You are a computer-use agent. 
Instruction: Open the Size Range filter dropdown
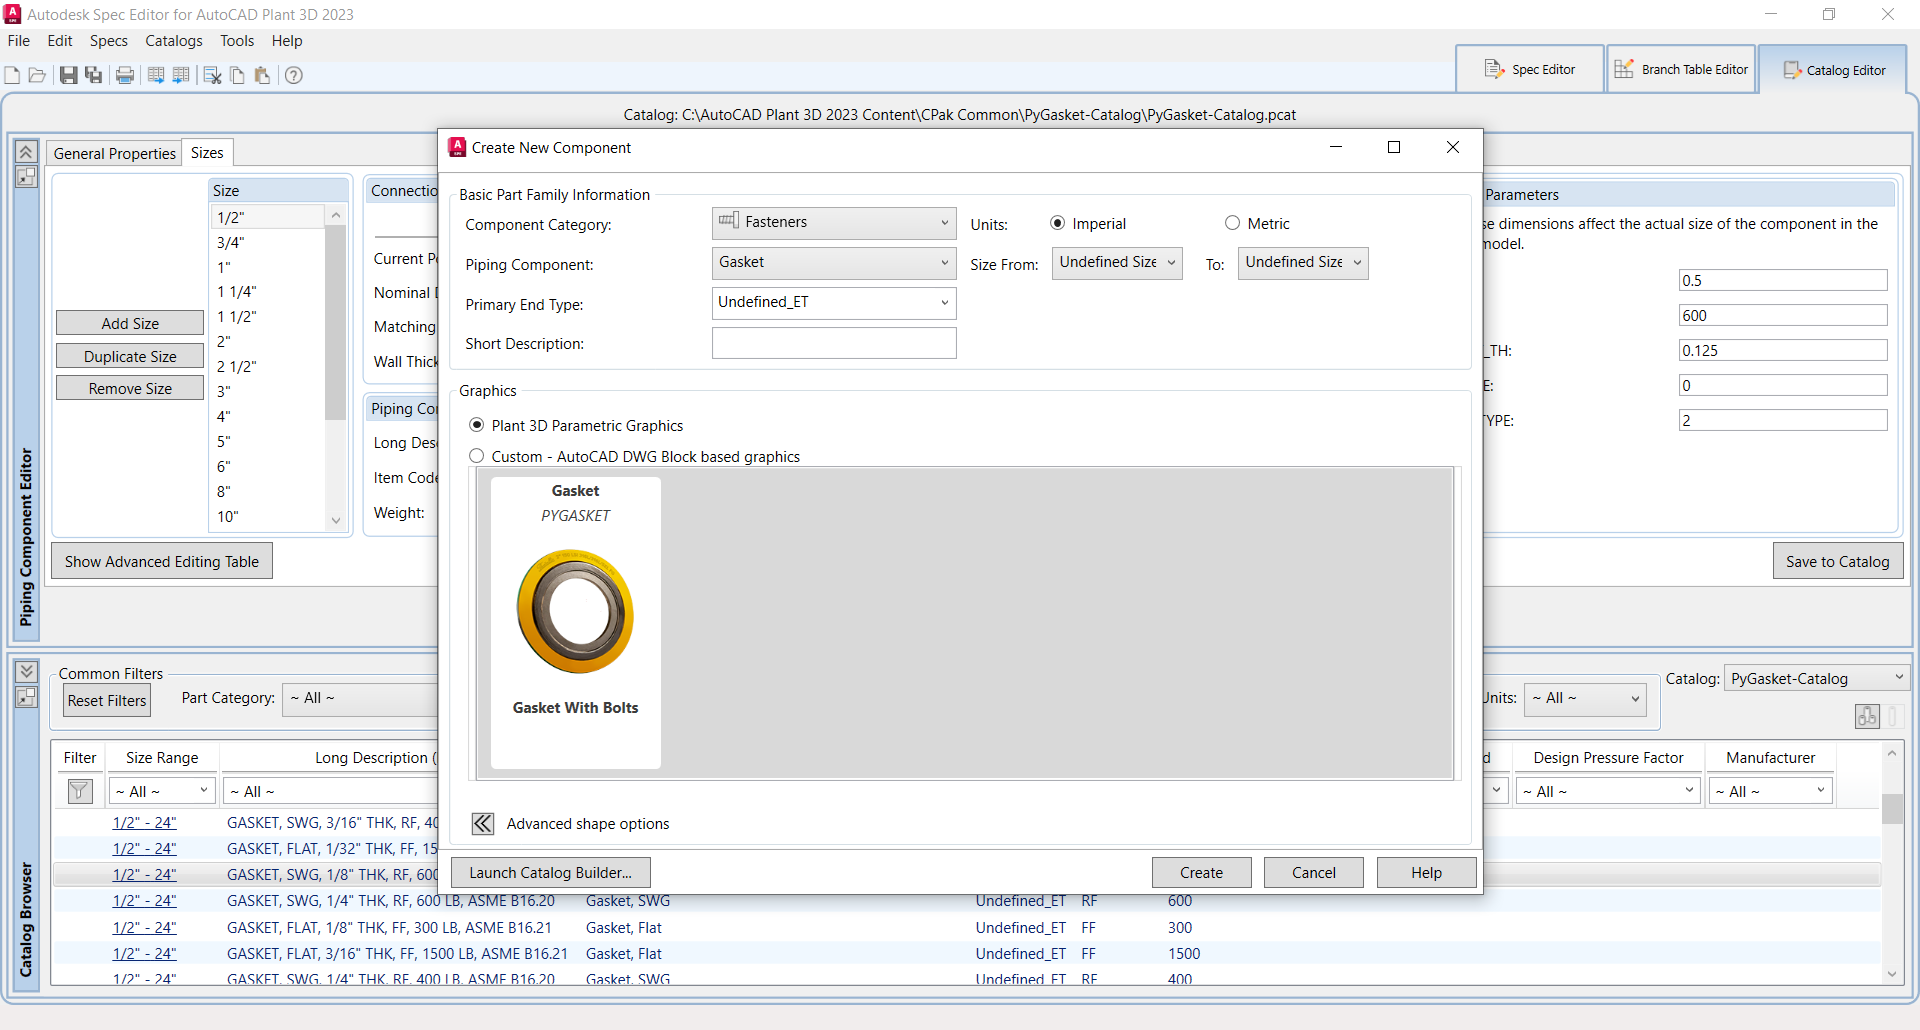point(162,791)
